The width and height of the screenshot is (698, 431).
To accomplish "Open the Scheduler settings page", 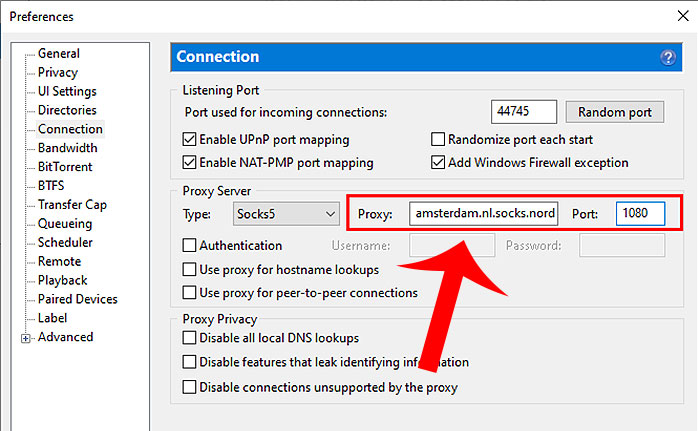I will tap(65, 243).
